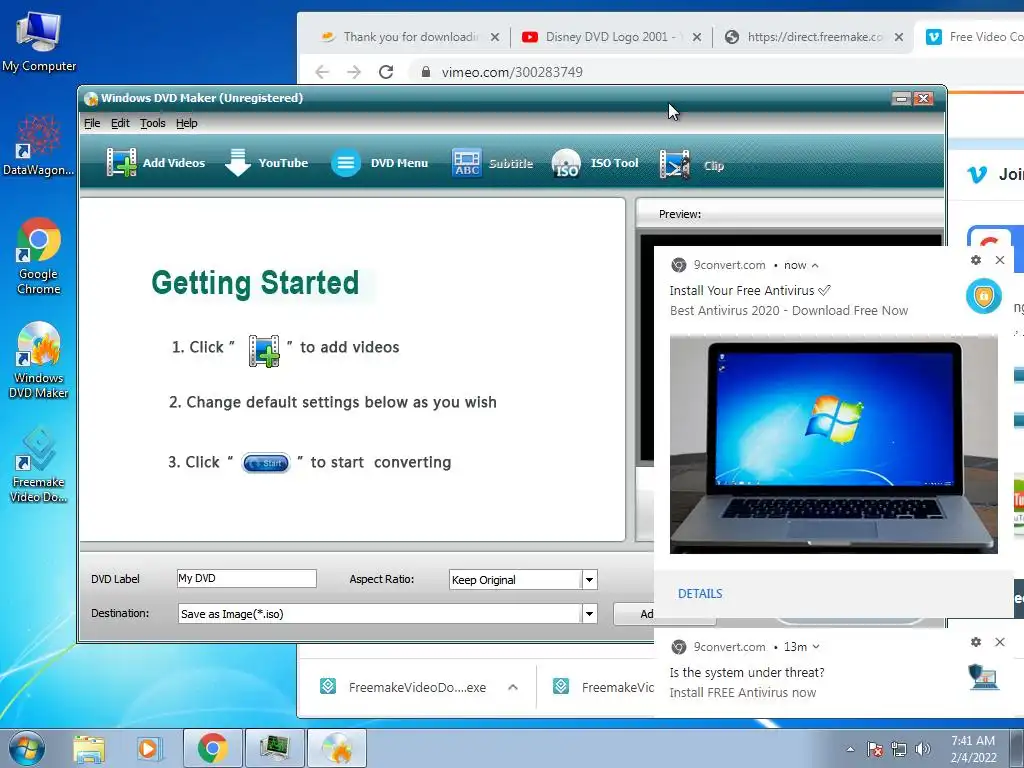The width and height of the screenshot is (1024, 768).
Task: Show hidden tray icons arrow
Action: coord(850,749)
